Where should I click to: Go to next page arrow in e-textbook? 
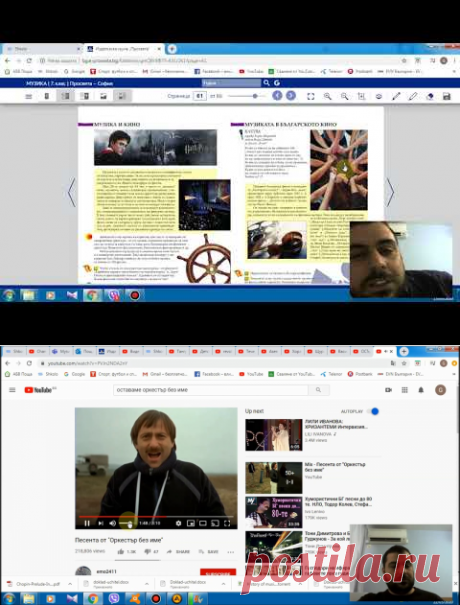[x=391, y=192]
